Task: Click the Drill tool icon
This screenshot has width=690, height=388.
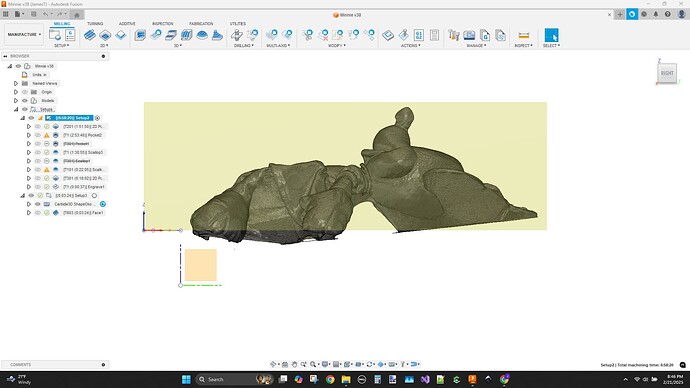Action: pyautogui.click(x=237, y=35)
